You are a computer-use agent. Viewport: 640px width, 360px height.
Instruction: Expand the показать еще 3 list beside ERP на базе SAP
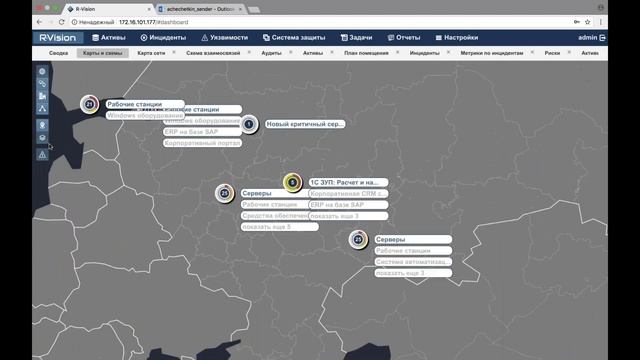click(x=348, y=216)
